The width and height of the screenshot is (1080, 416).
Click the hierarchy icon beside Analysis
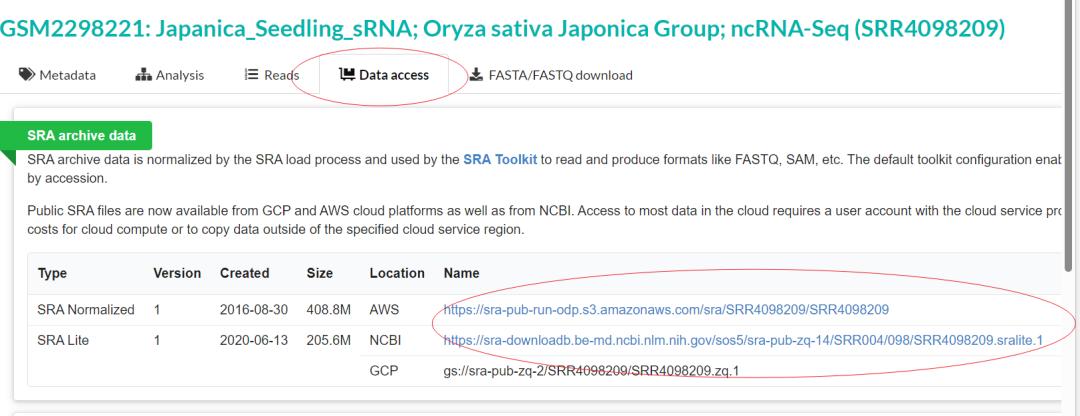(x=141, y=76)
